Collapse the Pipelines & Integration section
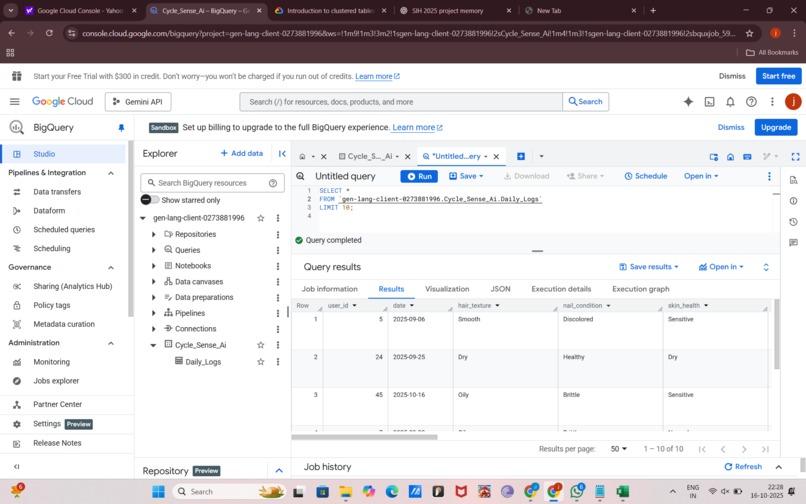Viewport: 806px width, 504px height. click(111, 173)
